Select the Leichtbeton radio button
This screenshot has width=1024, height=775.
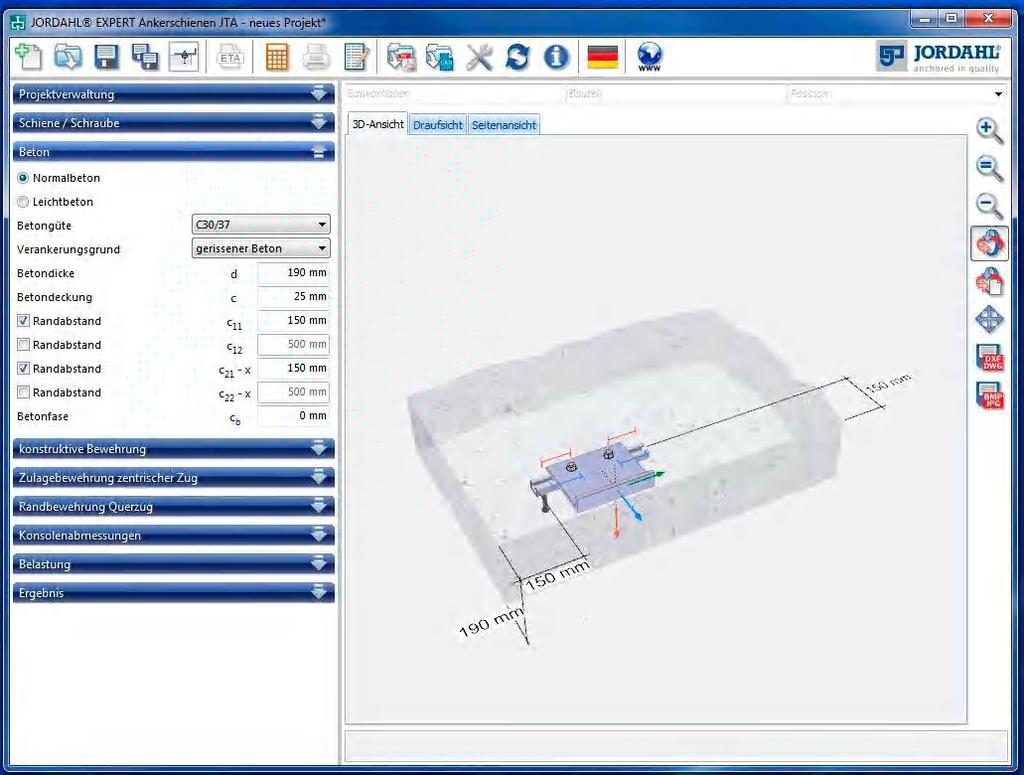pyautogui.click(x=23, y=202)
